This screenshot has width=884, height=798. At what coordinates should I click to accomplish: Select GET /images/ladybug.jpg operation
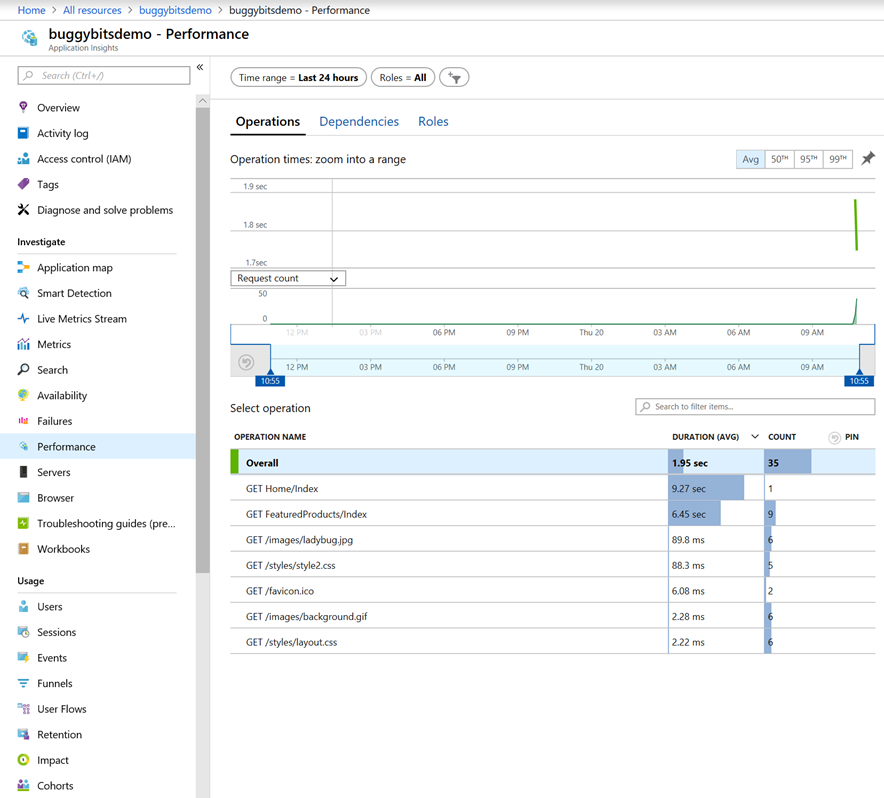pos(553,540)
